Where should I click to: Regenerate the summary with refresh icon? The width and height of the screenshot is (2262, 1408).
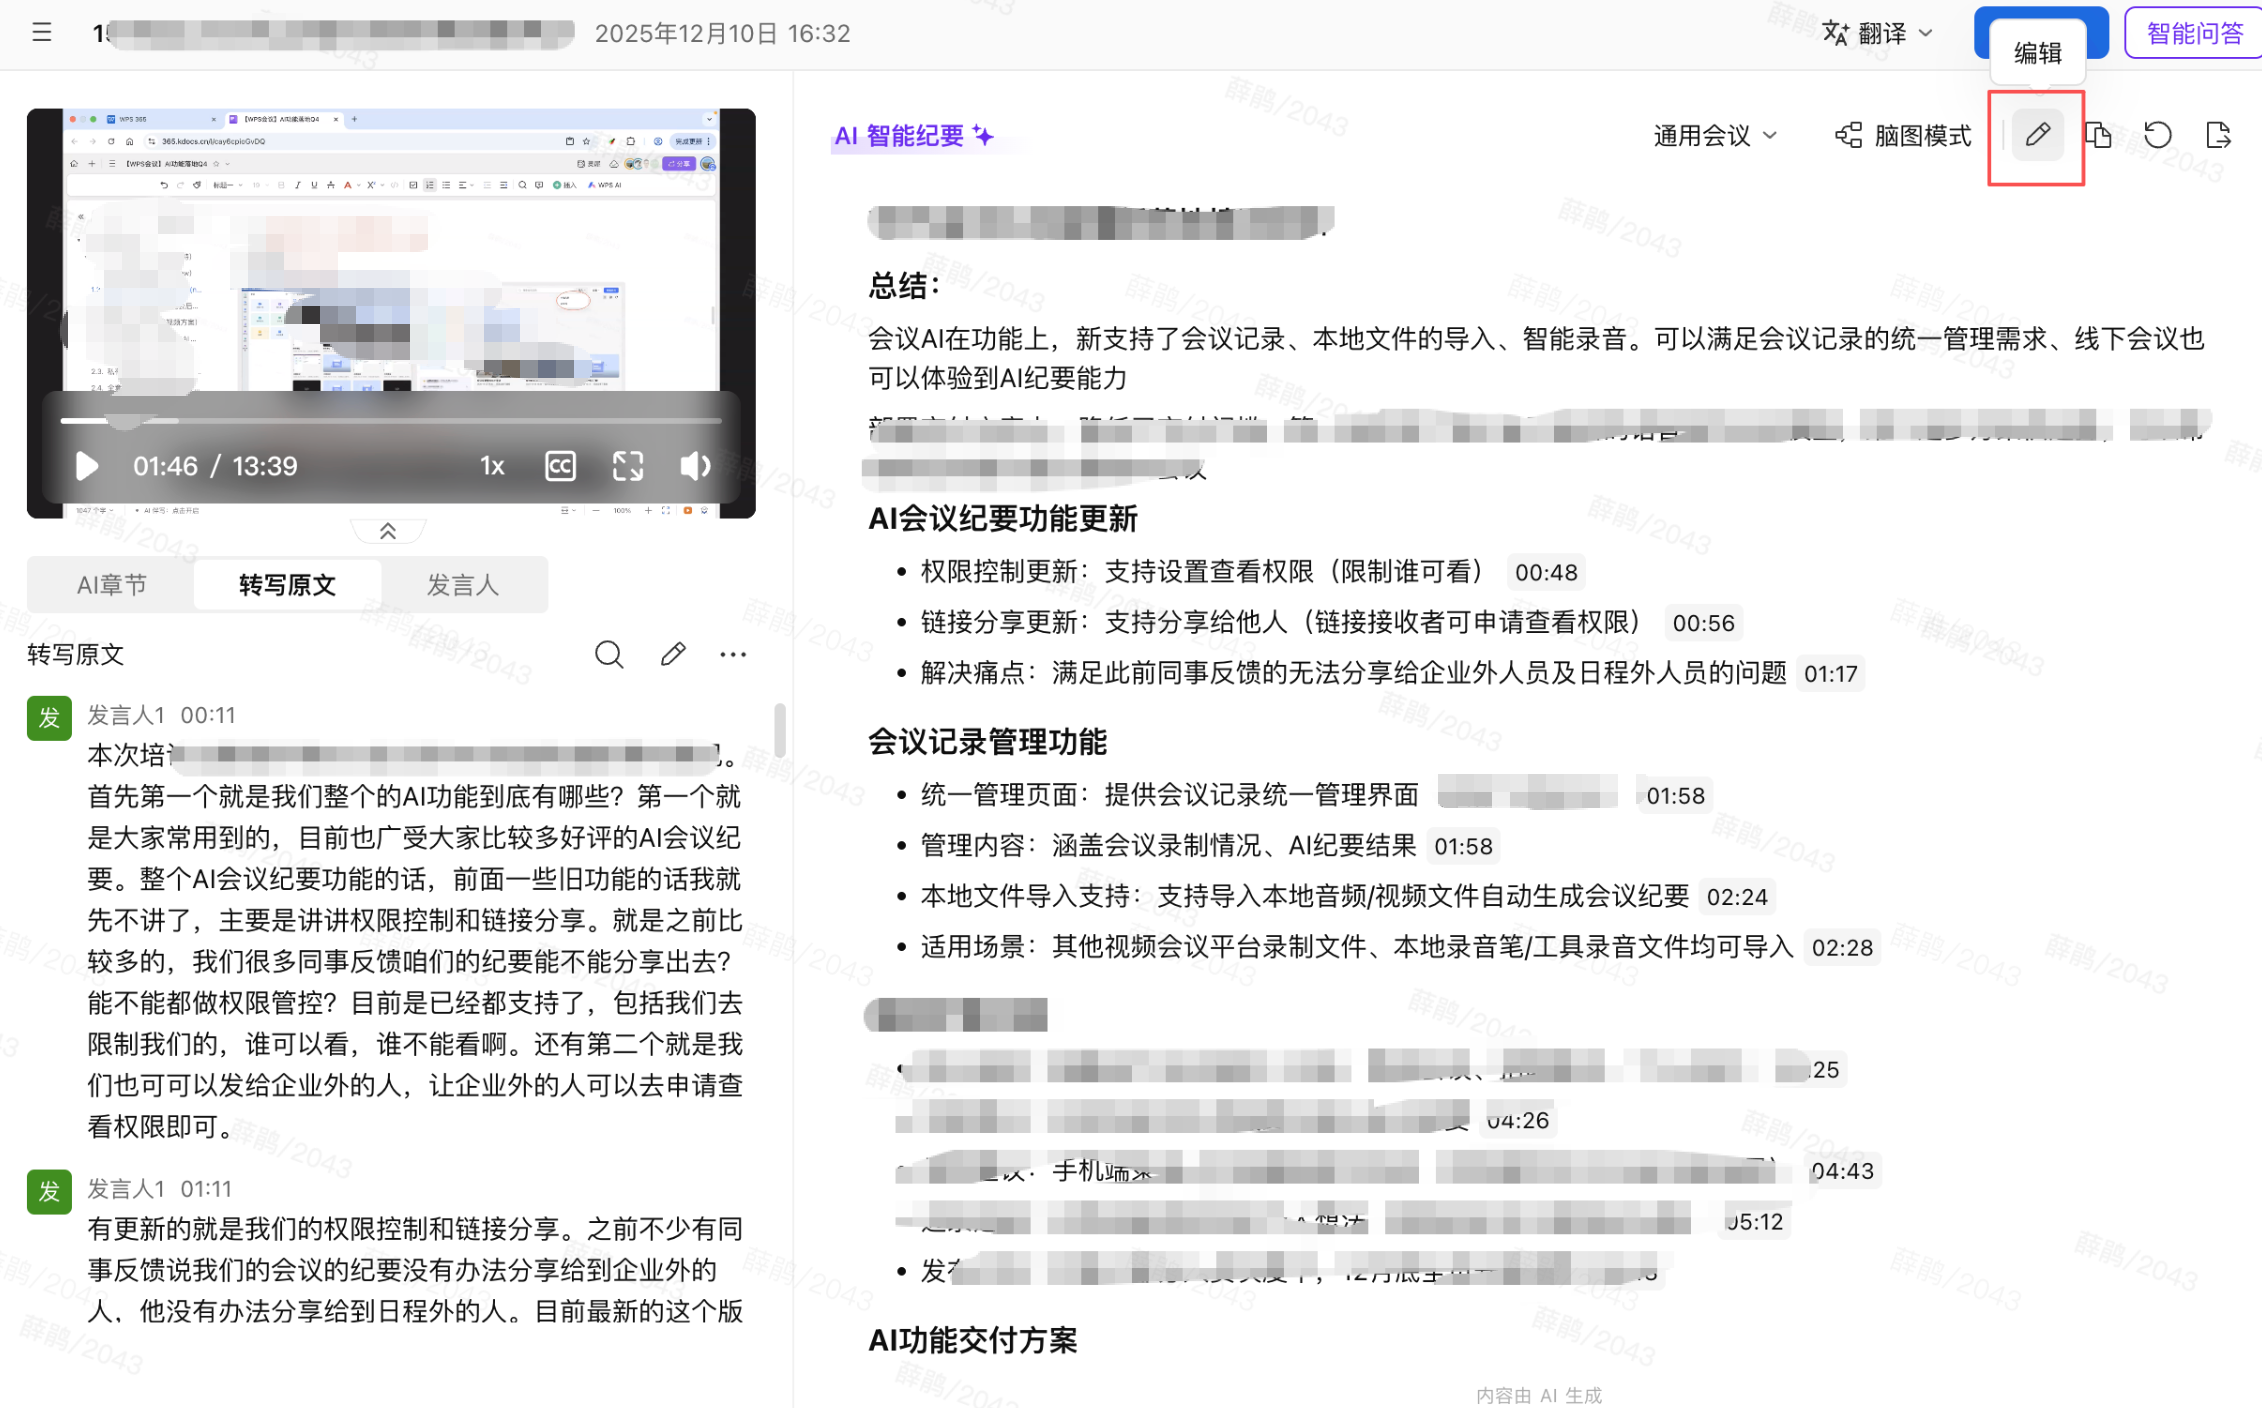point(2158,135)
